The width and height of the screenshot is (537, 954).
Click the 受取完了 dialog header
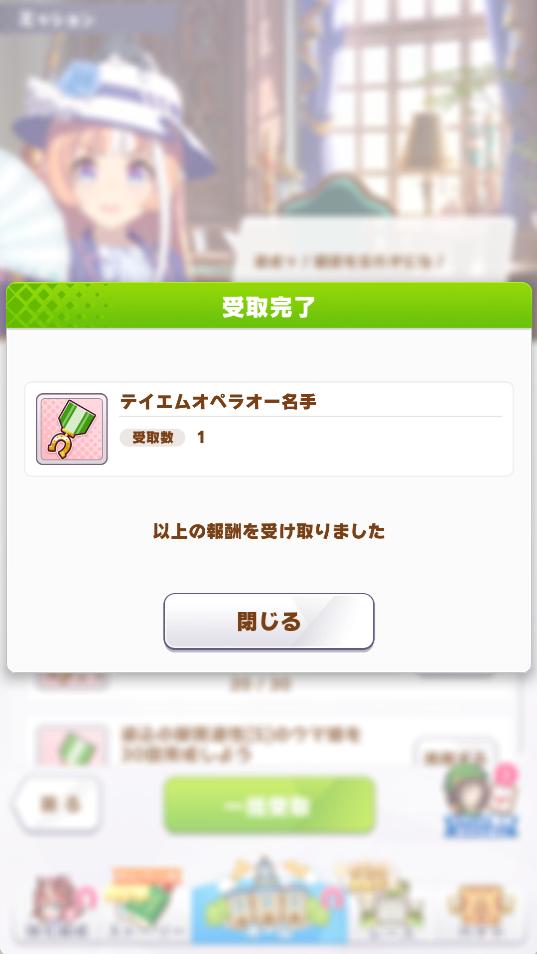coord(269,307)
